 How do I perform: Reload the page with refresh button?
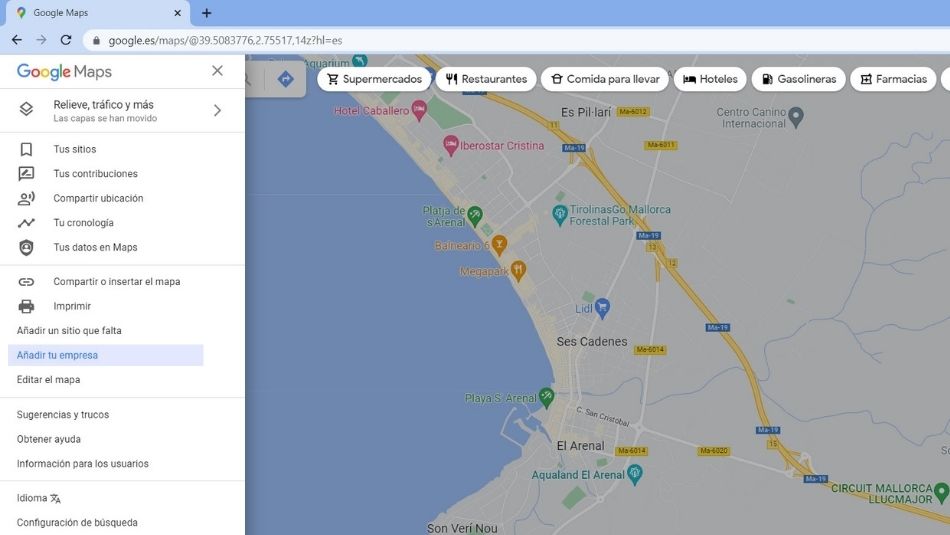(x=66, y=40)
